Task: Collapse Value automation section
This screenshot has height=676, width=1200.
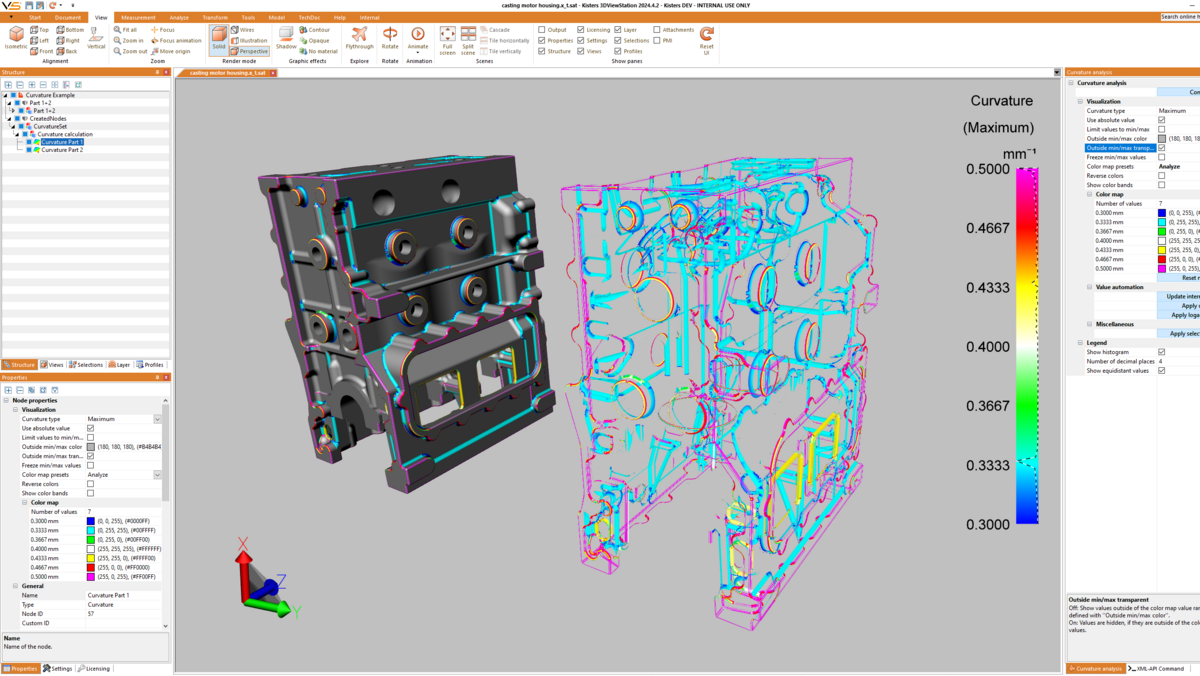Action: (x=1090, y=287)
